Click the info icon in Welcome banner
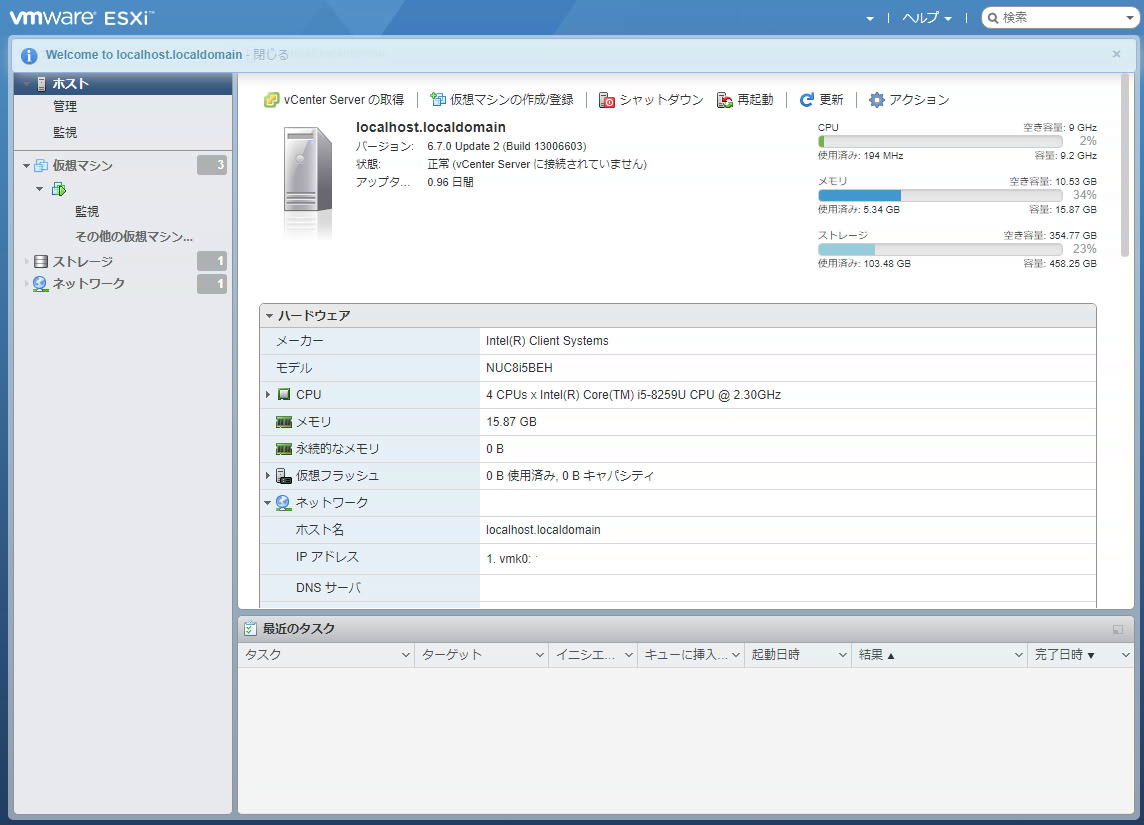1144x825 pixels. [x=29, y=55]
